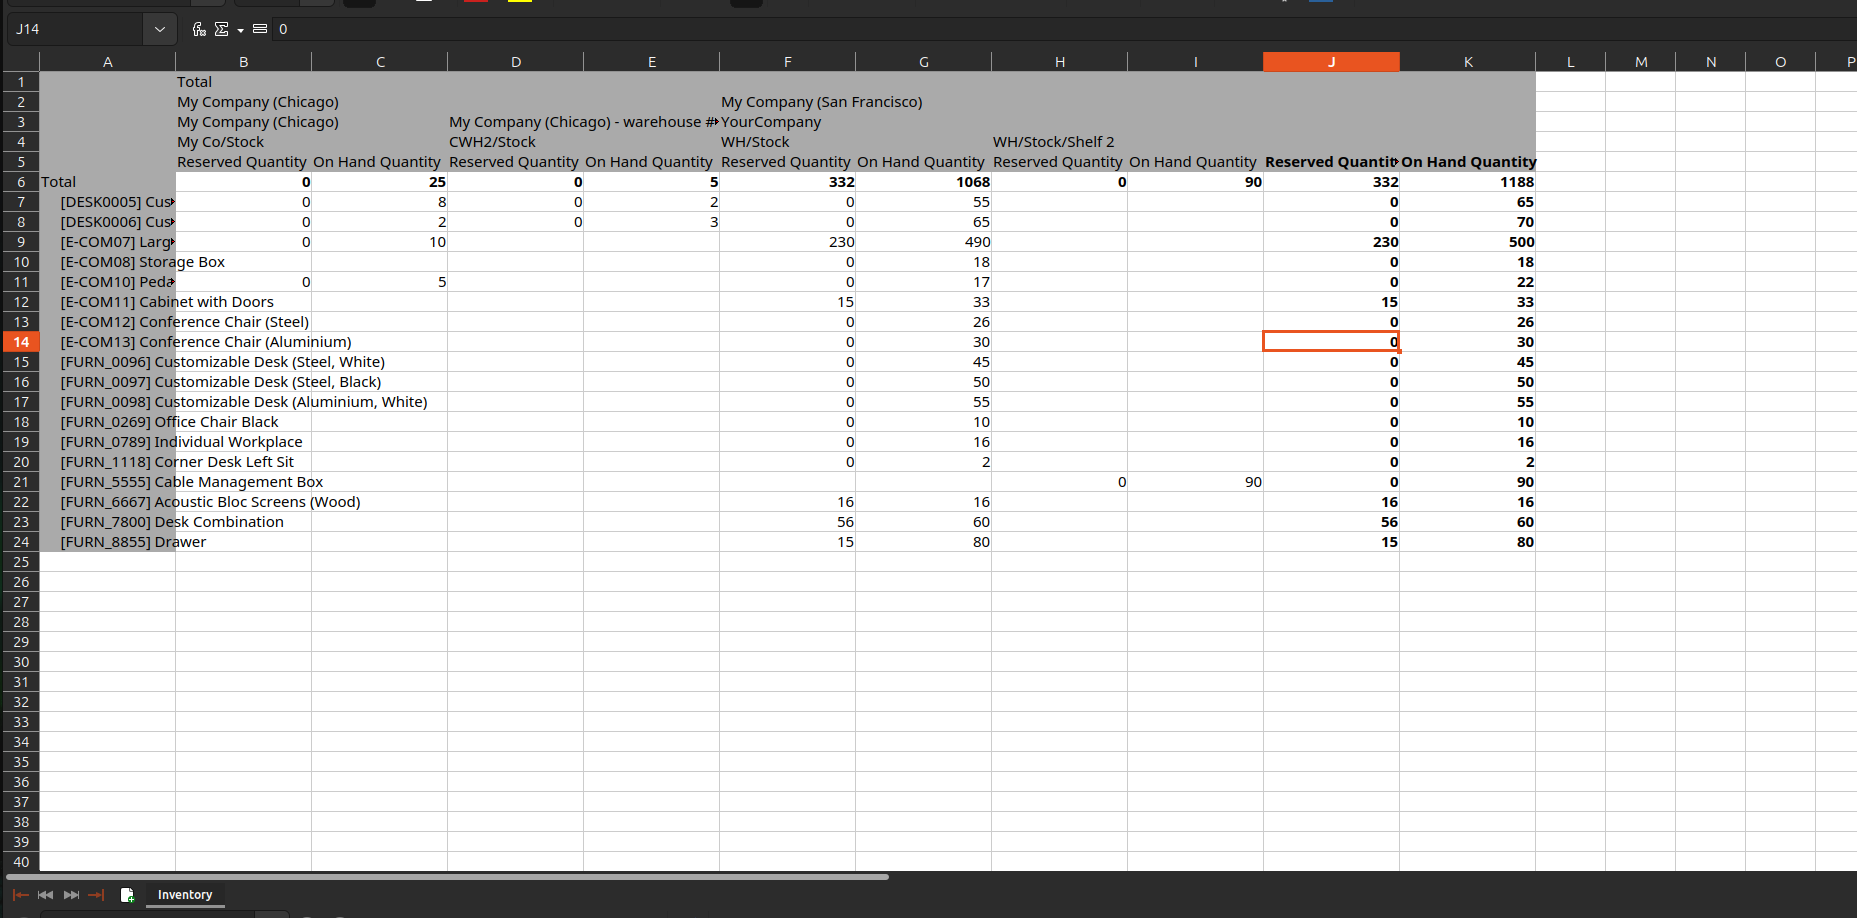Image resolution: width=1857 pixels, height=918 pixels.
Task: Click '[FURN_6667] Acoustic Bloc Screens (Wood)' label
Action: pyautogui.click(x=211, y=502)
